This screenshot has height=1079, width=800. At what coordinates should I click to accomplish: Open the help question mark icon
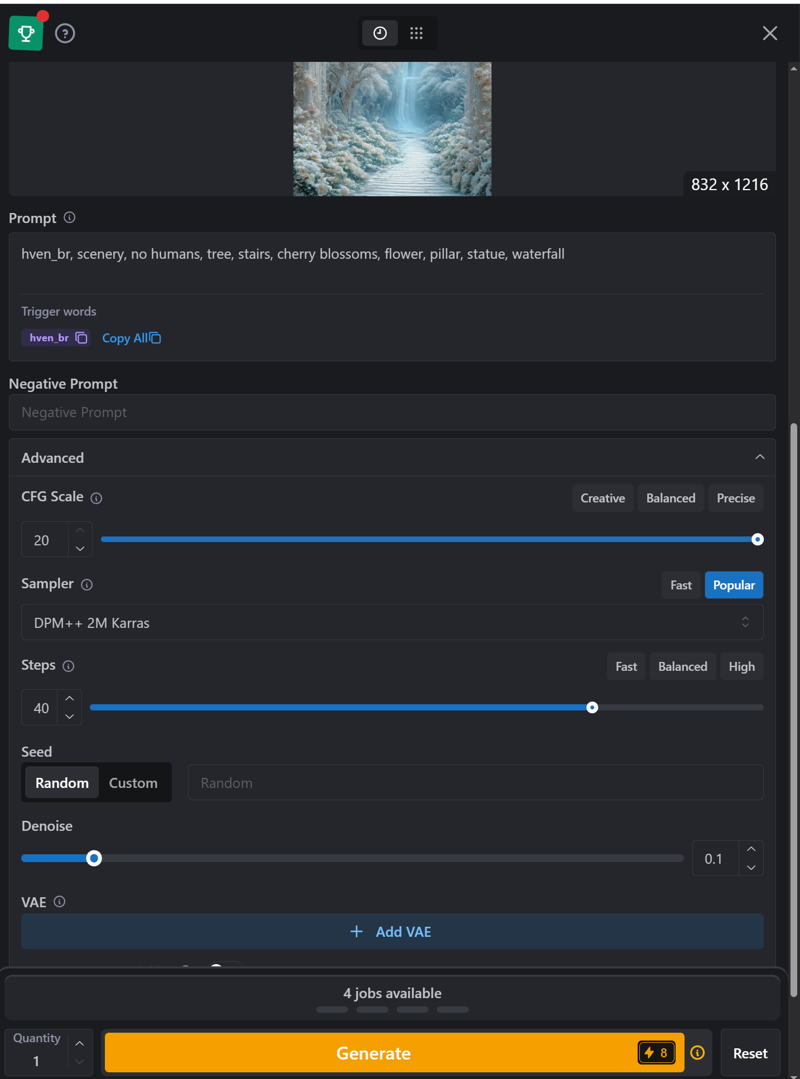coord(65,34)
